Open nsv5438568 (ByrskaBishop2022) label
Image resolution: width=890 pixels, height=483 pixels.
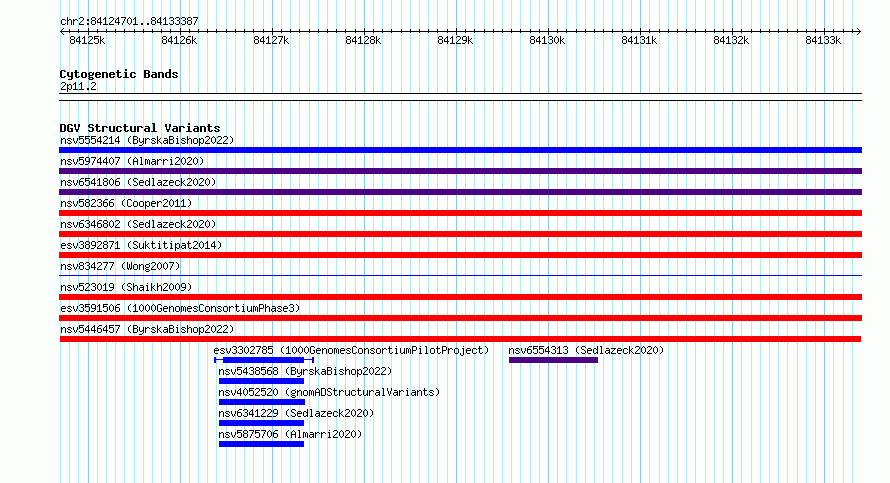click(305, 371)
